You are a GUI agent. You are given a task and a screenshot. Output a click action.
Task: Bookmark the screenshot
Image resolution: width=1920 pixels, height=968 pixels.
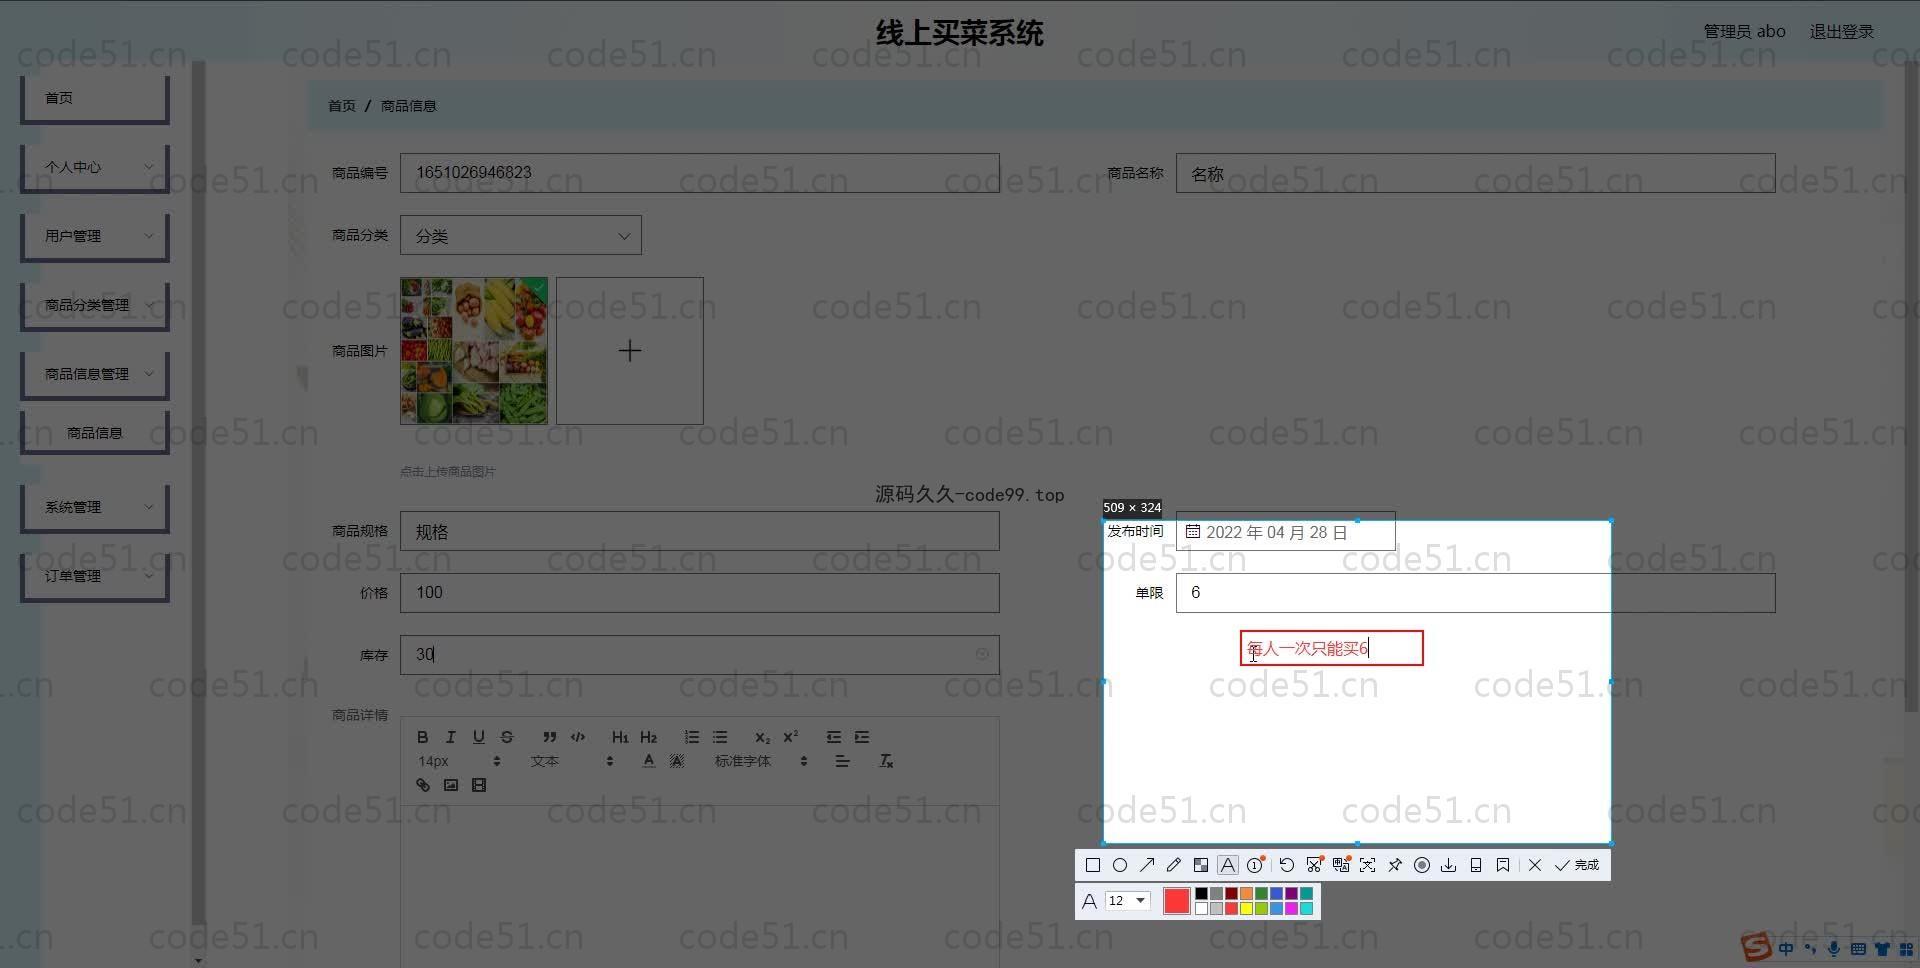pos(1503,865)
